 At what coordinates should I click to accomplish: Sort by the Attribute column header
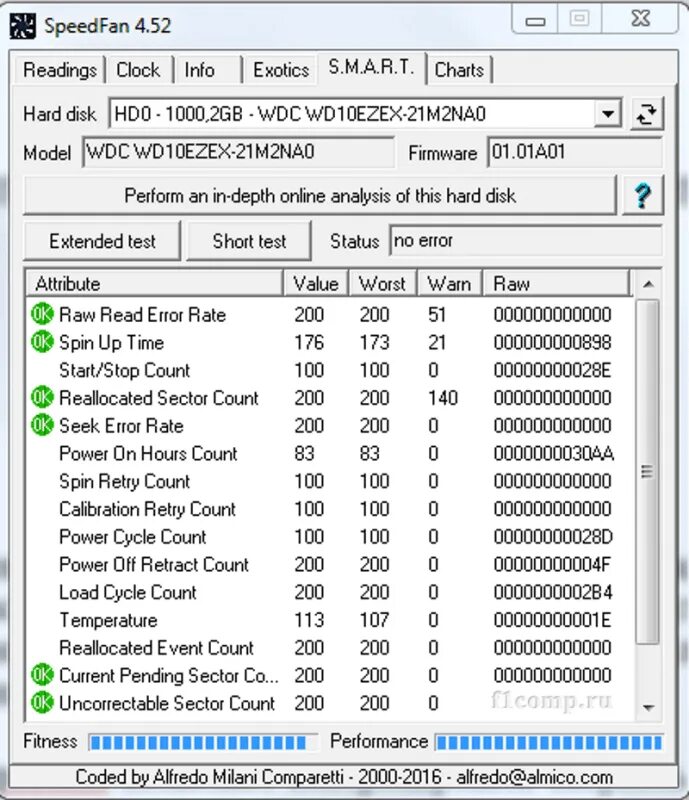click(155, 284)
